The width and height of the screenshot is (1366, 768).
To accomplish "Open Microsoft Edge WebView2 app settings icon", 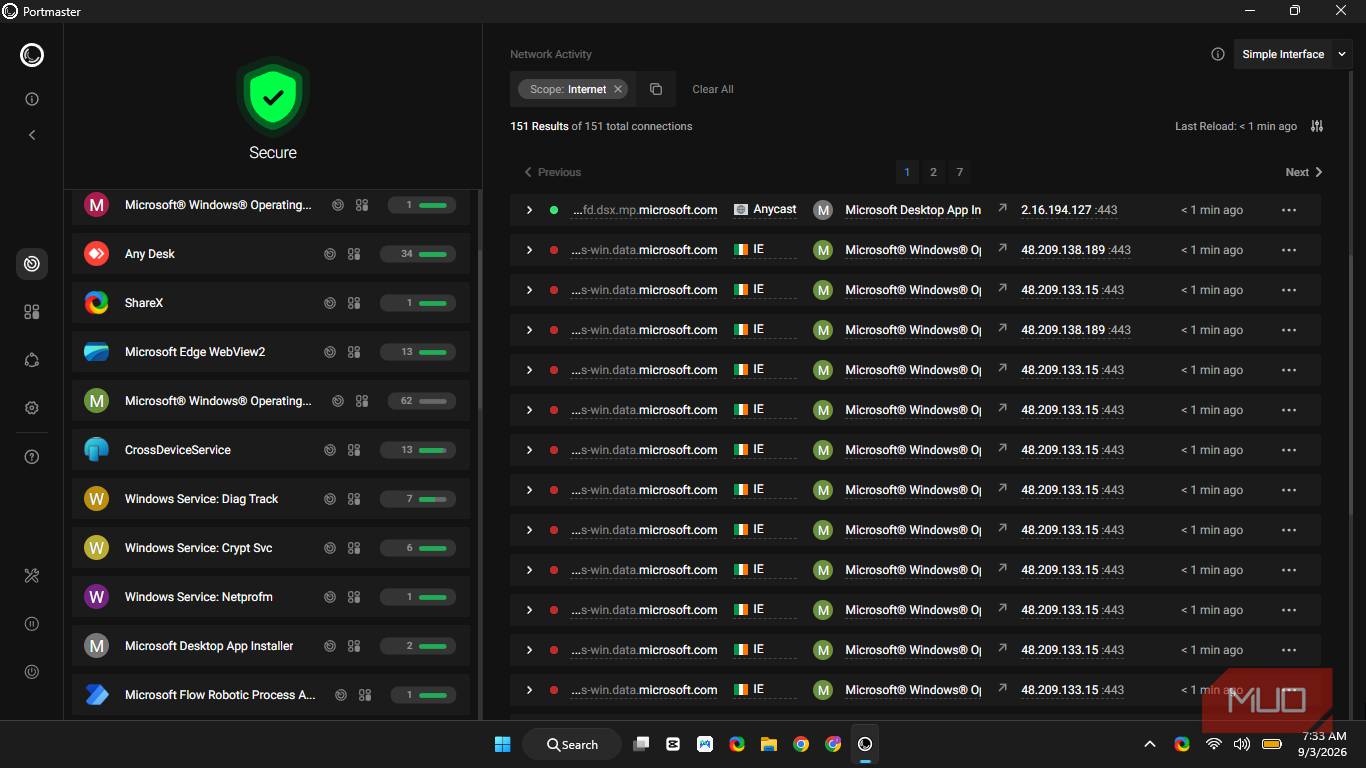I will tap(354, 352).
